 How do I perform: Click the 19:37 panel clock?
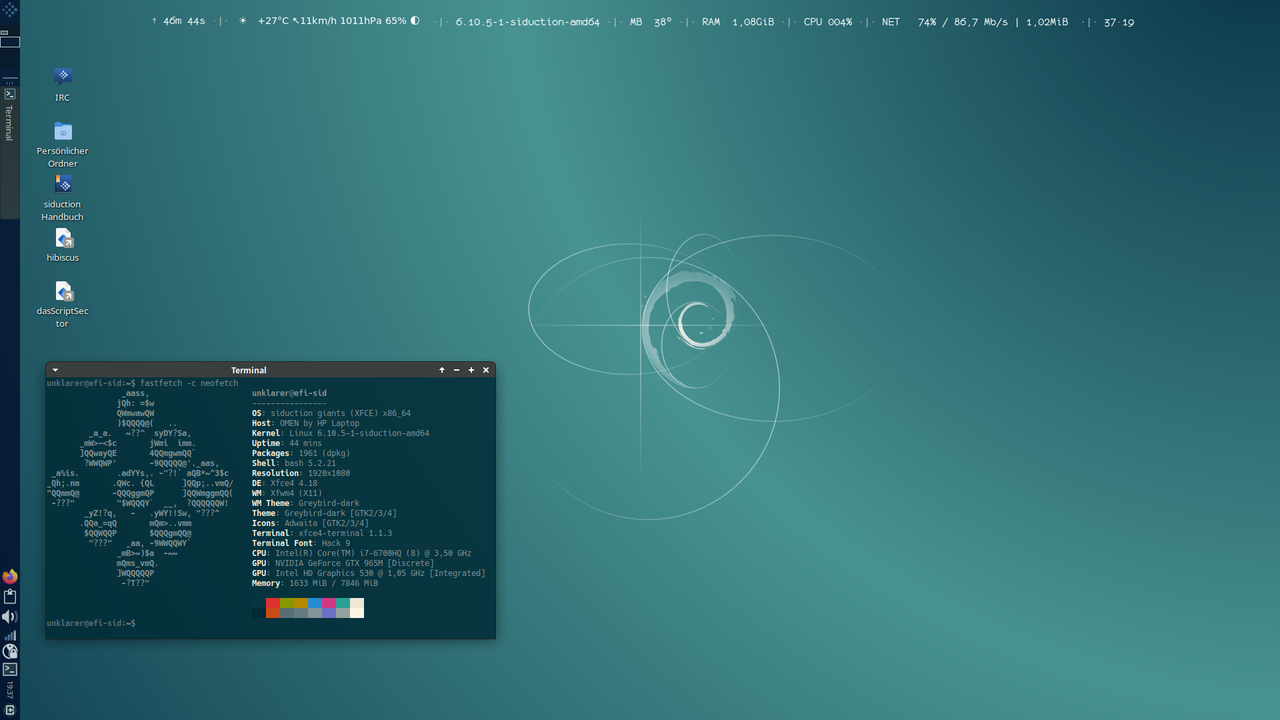pos(10,690)
